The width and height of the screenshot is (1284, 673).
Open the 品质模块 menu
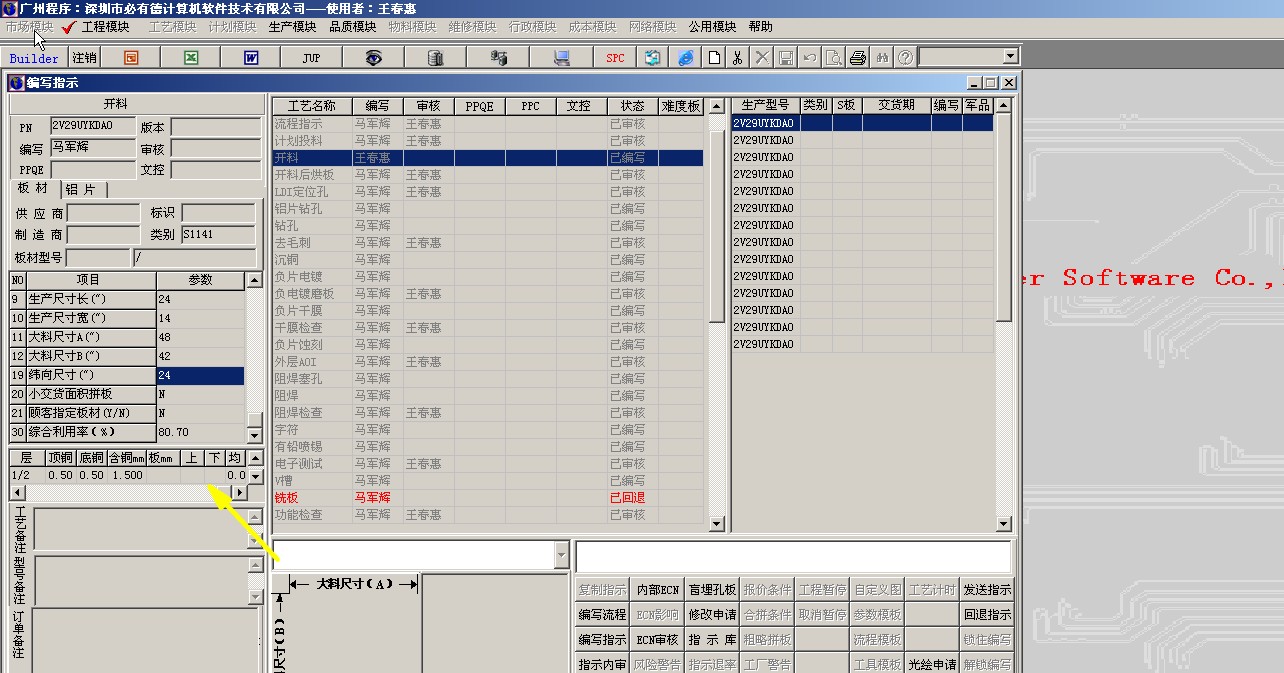352,27
